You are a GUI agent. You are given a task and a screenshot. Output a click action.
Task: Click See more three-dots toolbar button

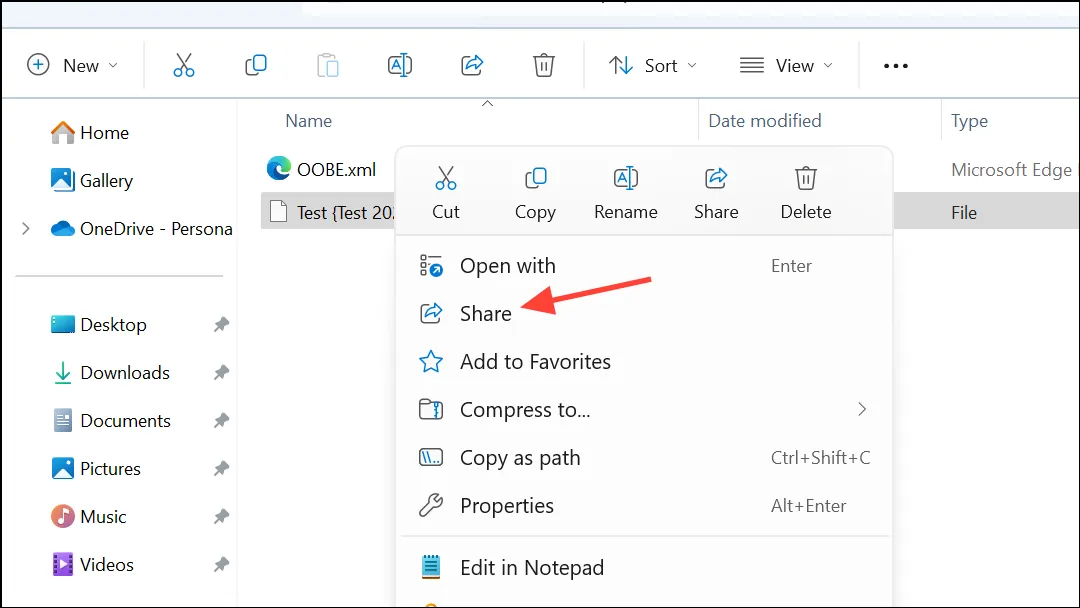pyautogui.click(x=895, y=65)
